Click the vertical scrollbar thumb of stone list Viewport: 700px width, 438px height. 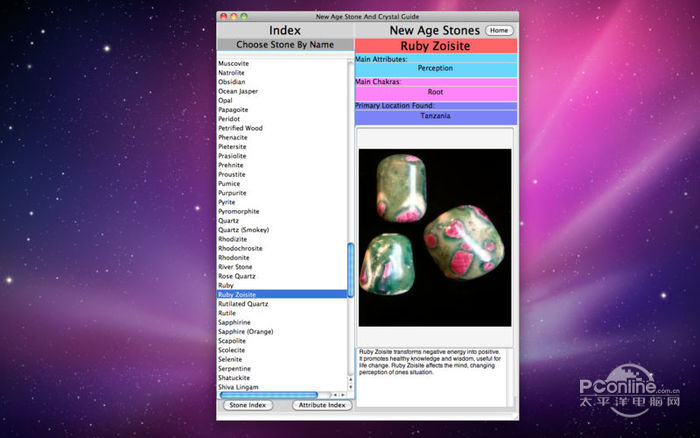350,270
